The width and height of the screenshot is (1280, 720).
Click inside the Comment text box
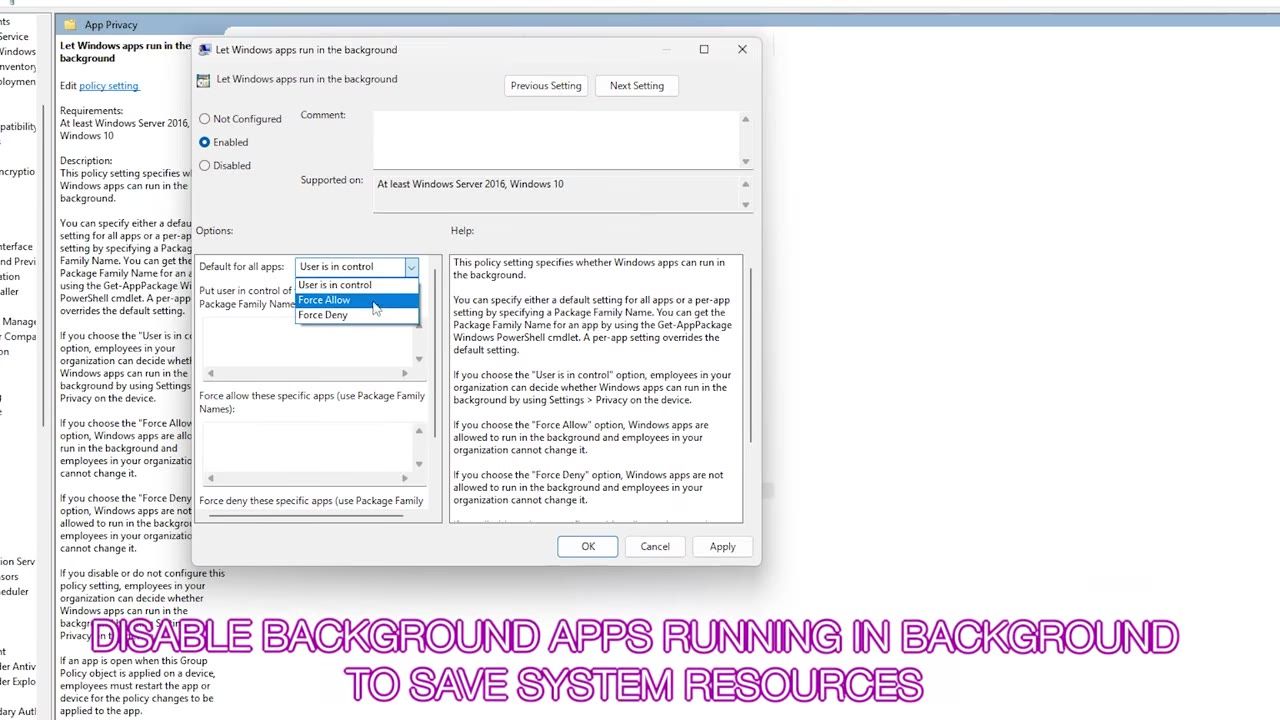tap(557, 139)
